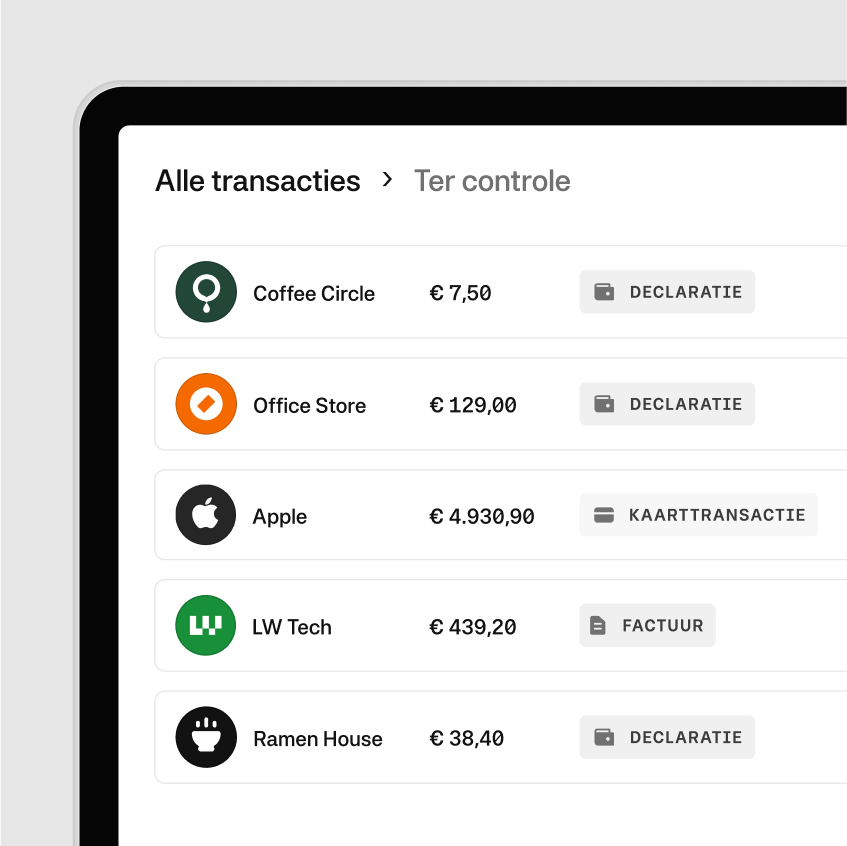Click the KAARTTRANSACTIE label on Apple row
Image resolution: width=847 pixels, height=846 pixels.
717,515
